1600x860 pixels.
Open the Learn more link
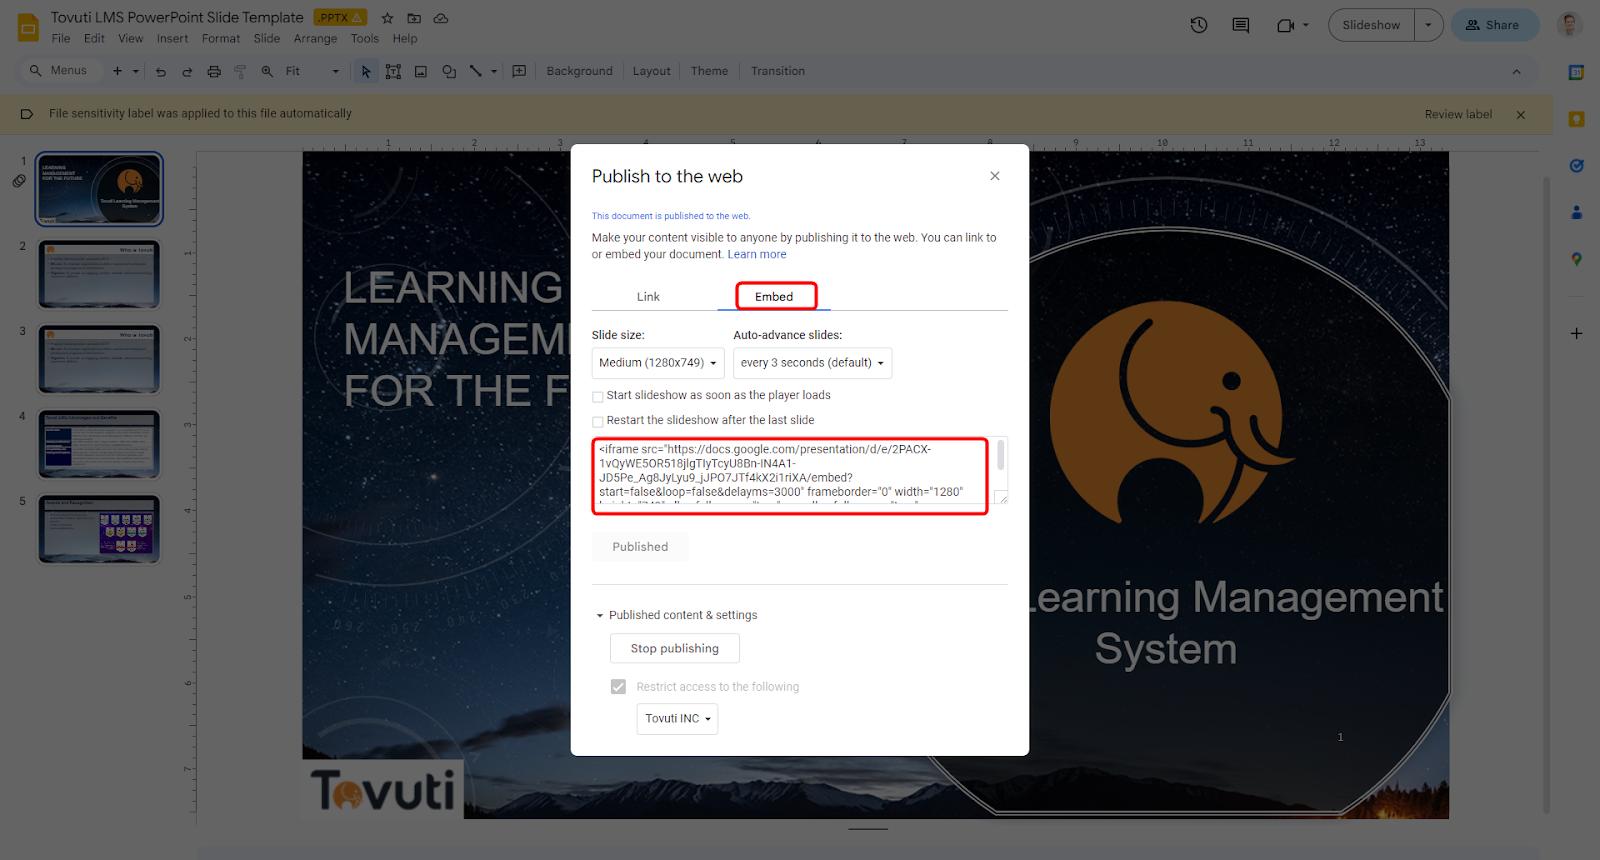point(757,255)
